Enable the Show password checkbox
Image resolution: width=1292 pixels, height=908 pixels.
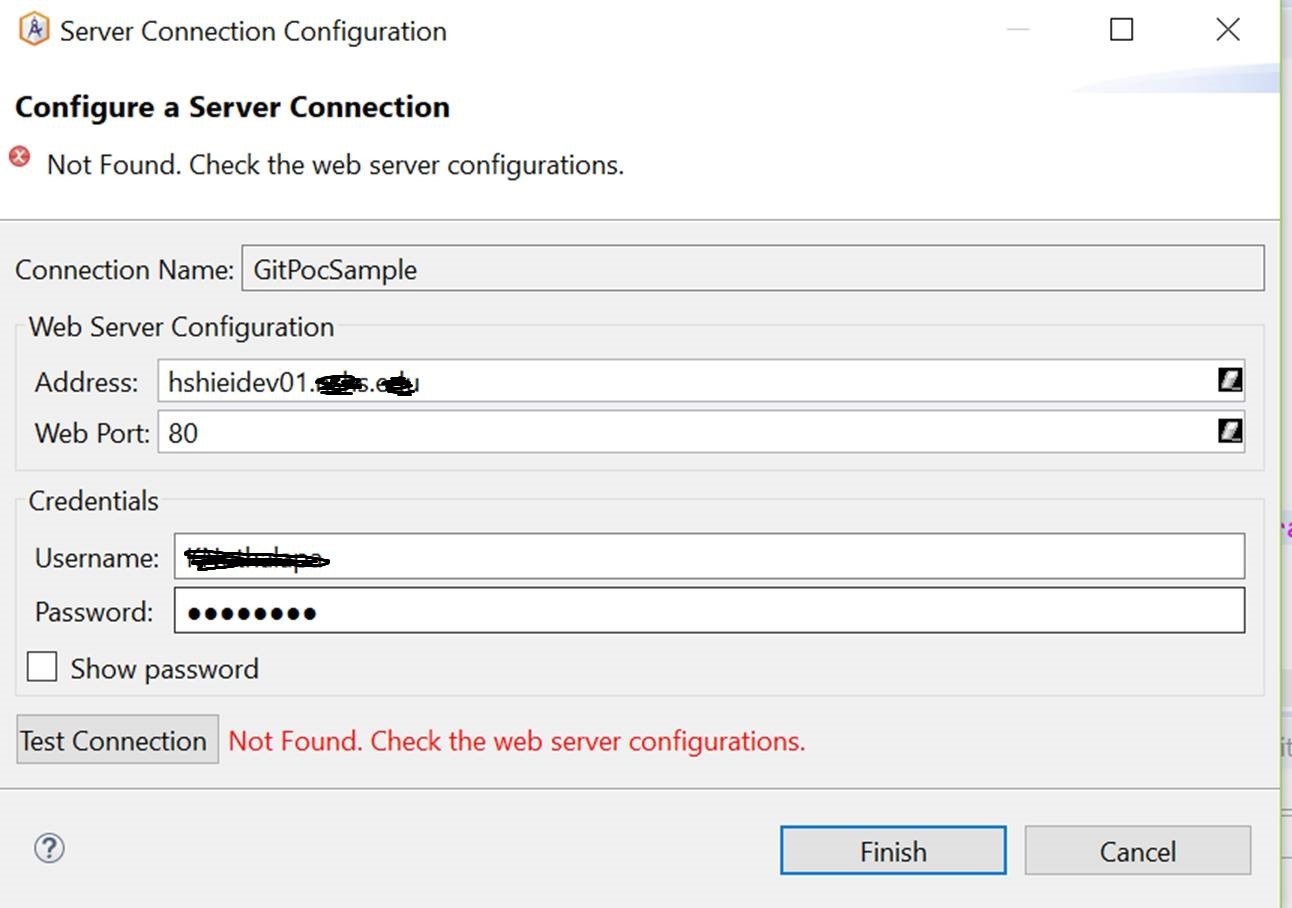(42, 667)
